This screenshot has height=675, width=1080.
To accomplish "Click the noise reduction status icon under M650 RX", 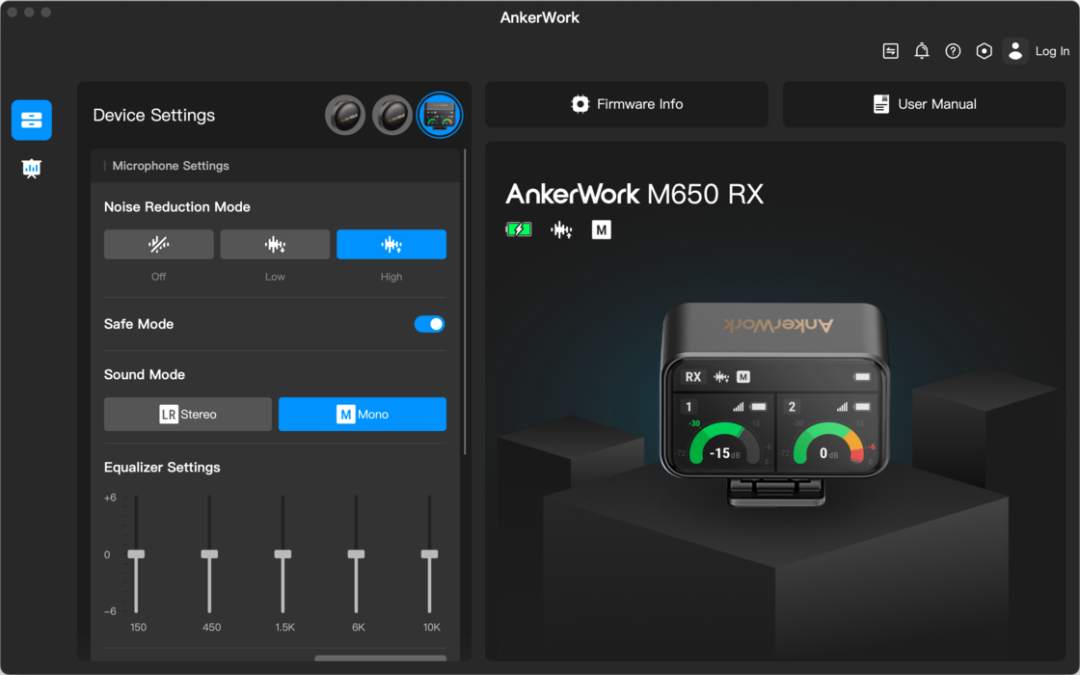I will tap(561, 230).
